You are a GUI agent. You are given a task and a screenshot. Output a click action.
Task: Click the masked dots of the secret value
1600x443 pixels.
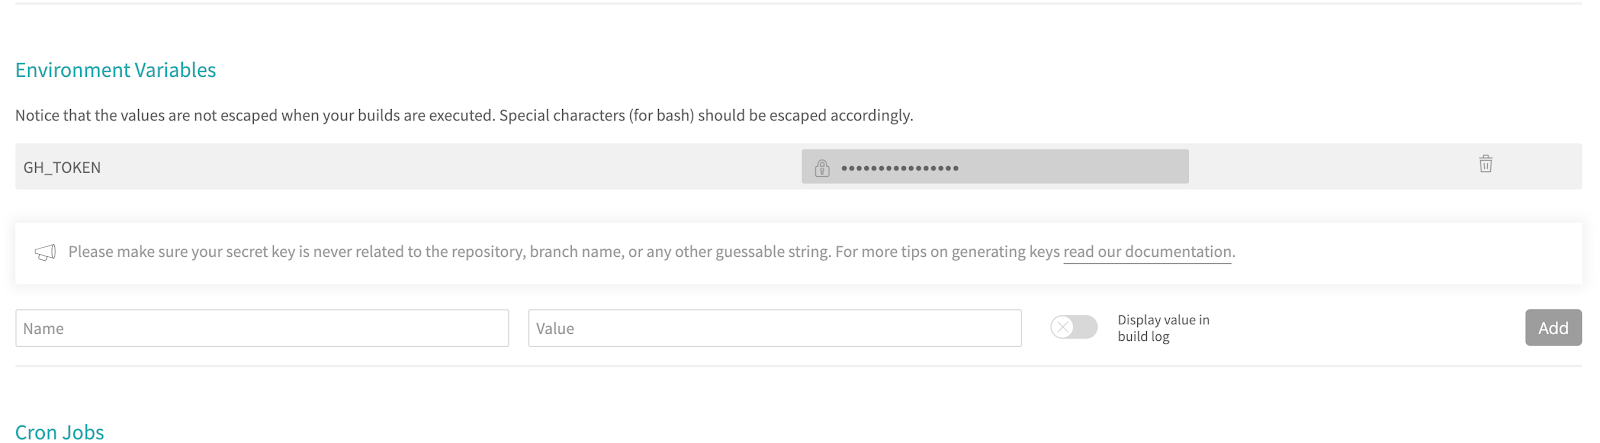click(x=900, y=168)
